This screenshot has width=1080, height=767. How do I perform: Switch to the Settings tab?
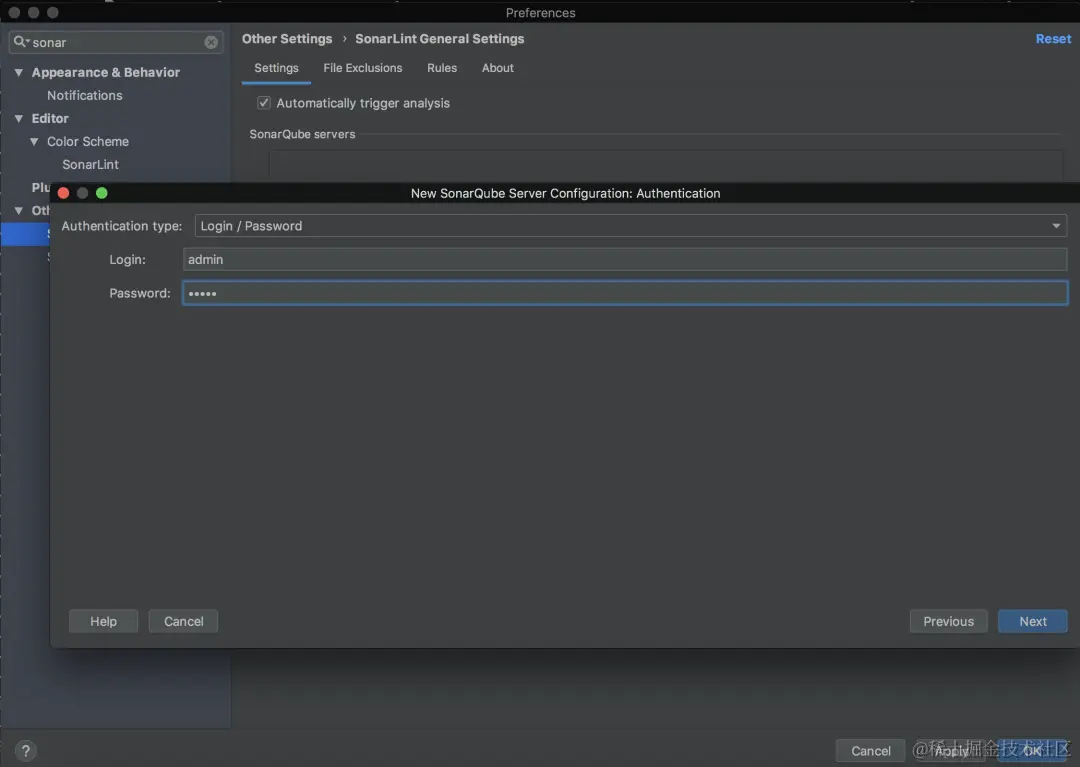point(276,68)
